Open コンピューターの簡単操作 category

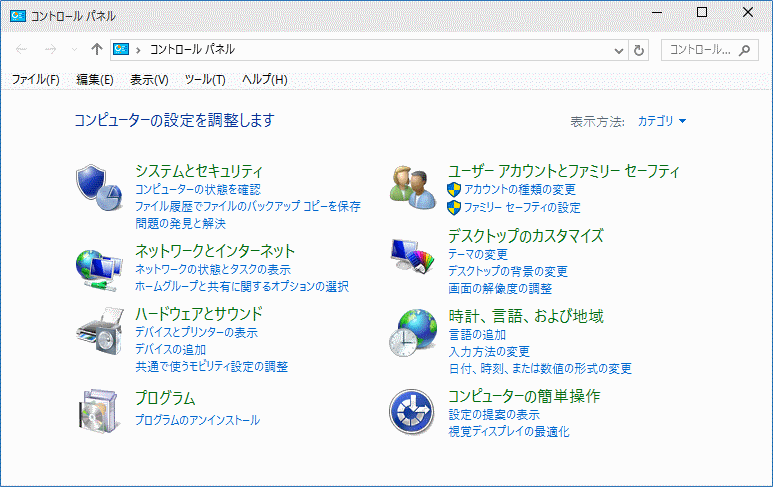(x=524, y=396)
